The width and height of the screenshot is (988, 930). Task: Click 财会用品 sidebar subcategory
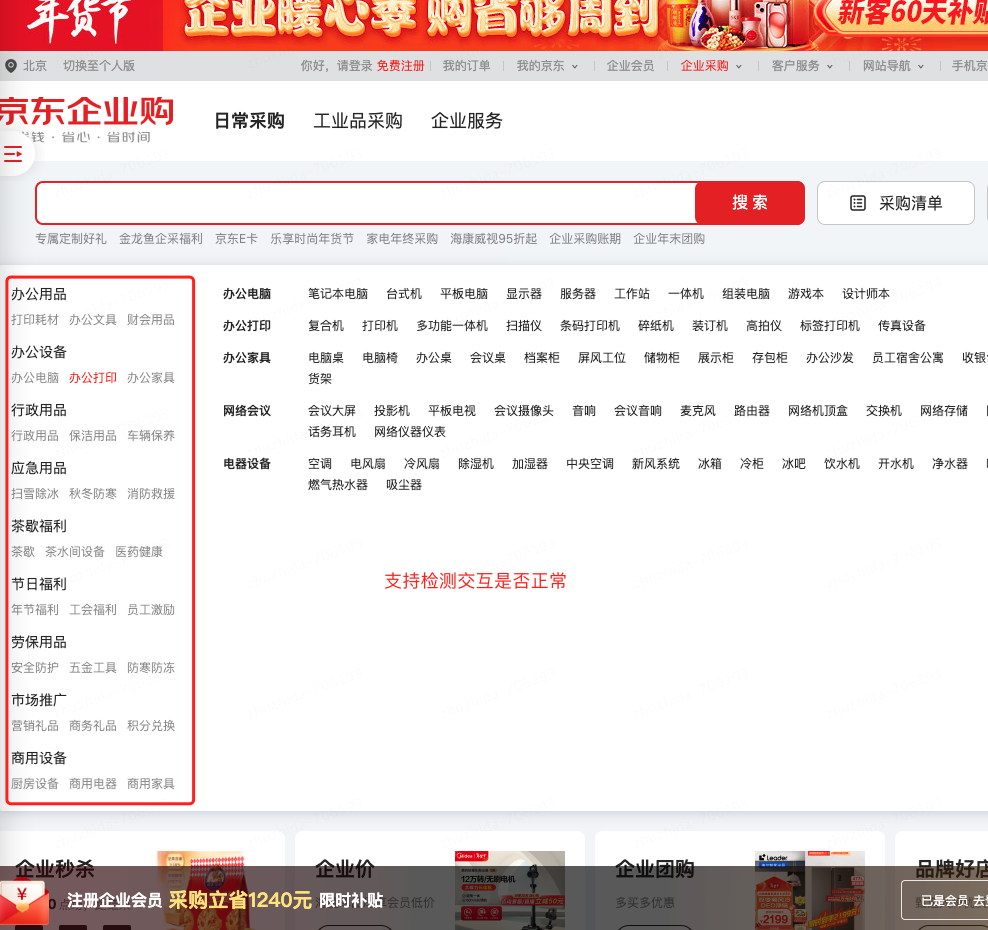click(x=151, y=319)
